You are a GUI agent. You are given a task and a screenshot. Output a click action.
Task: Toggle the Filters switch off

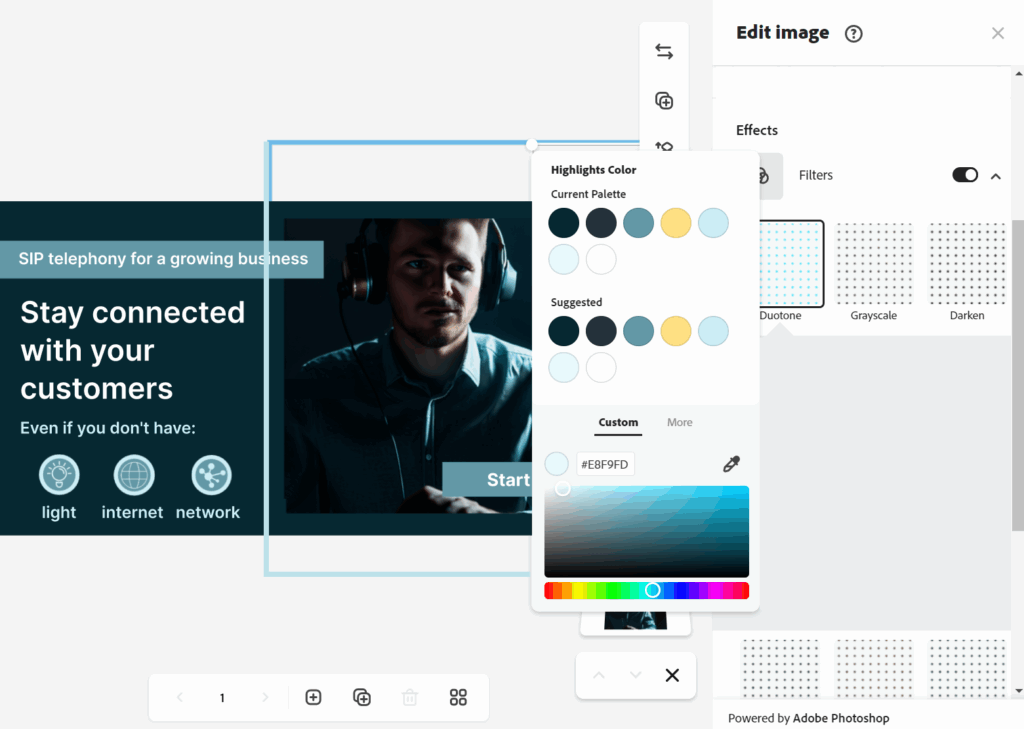[x=965, y=175]
